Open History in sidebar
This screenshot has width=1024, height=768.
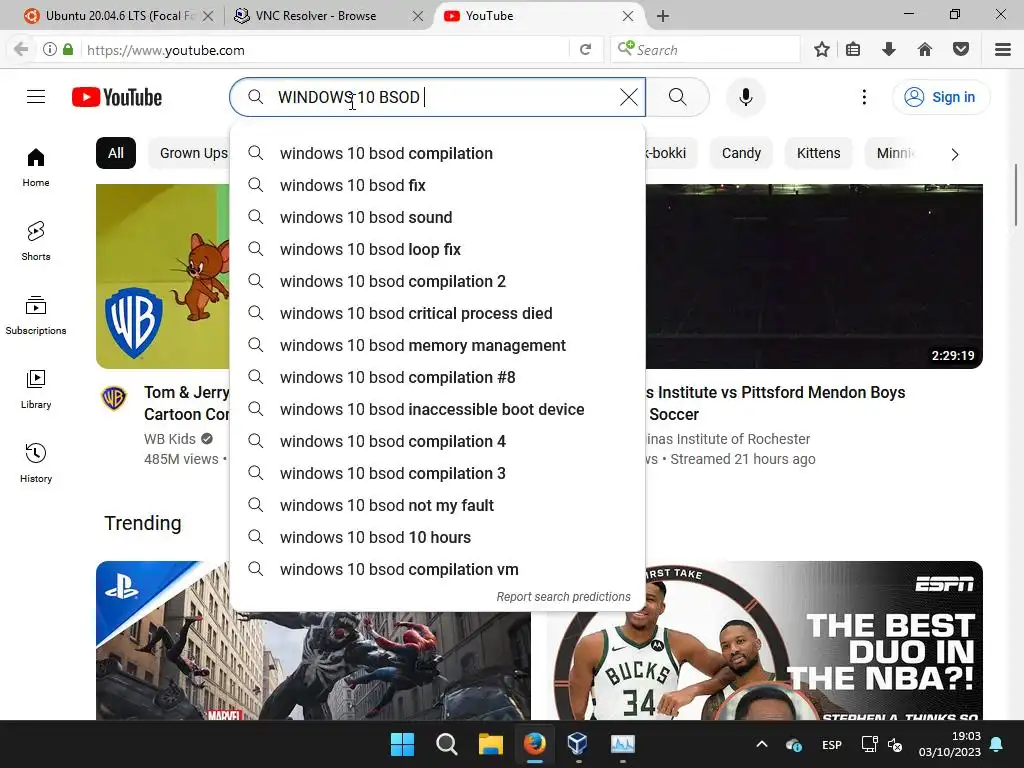(x=36, y=463)
